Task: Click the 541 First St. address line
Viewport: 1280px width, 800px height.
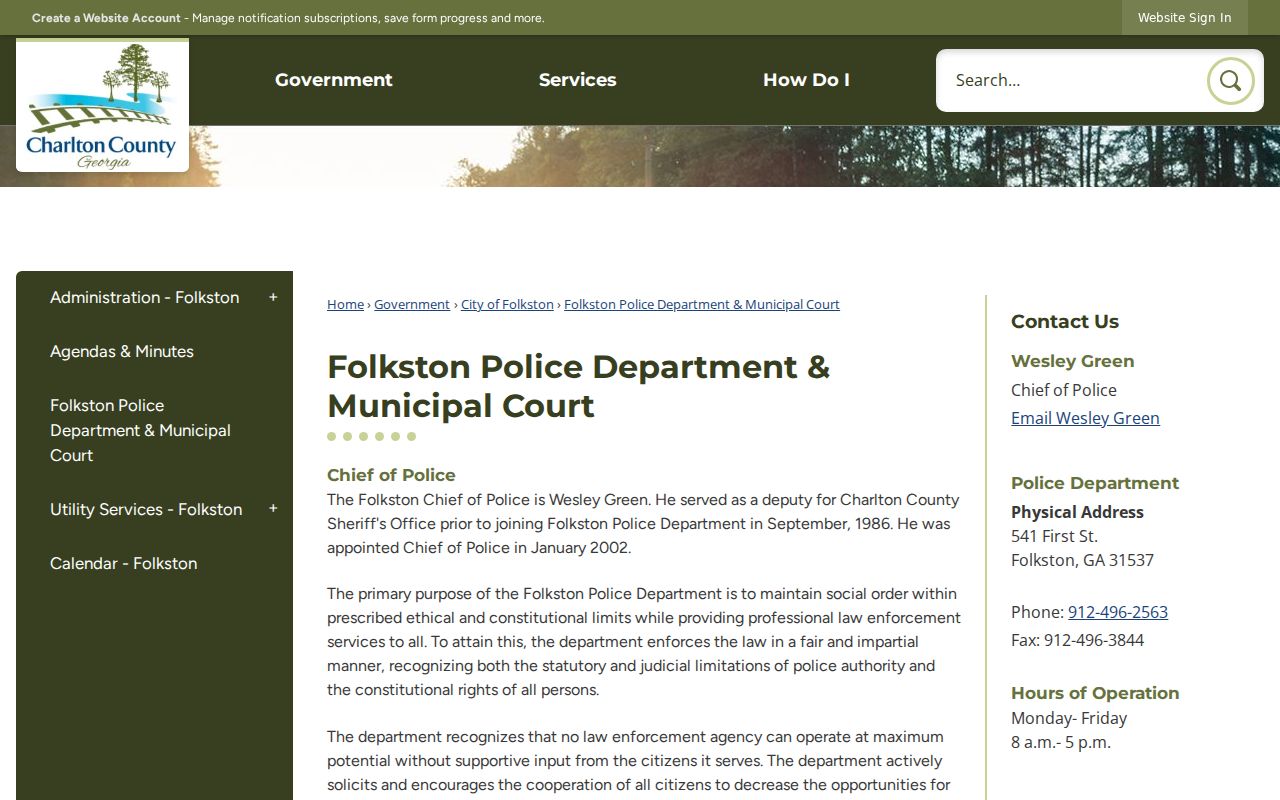Action: pyautogui.click(x=1054, y=536)
